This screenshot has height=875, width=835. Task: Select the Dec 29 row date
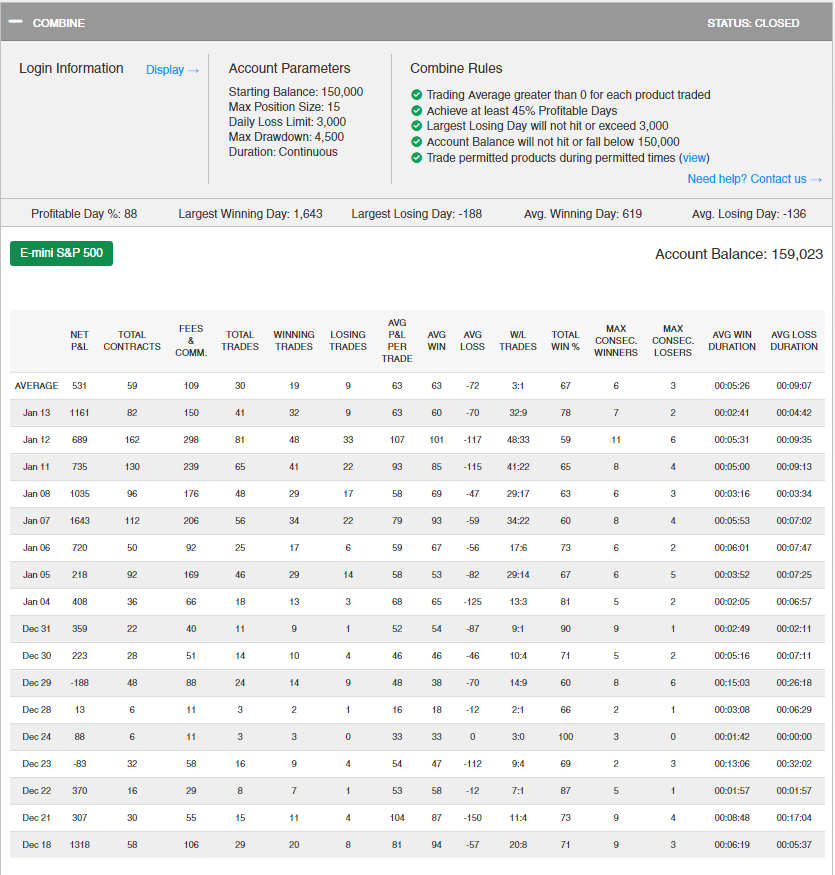(36, 682)
